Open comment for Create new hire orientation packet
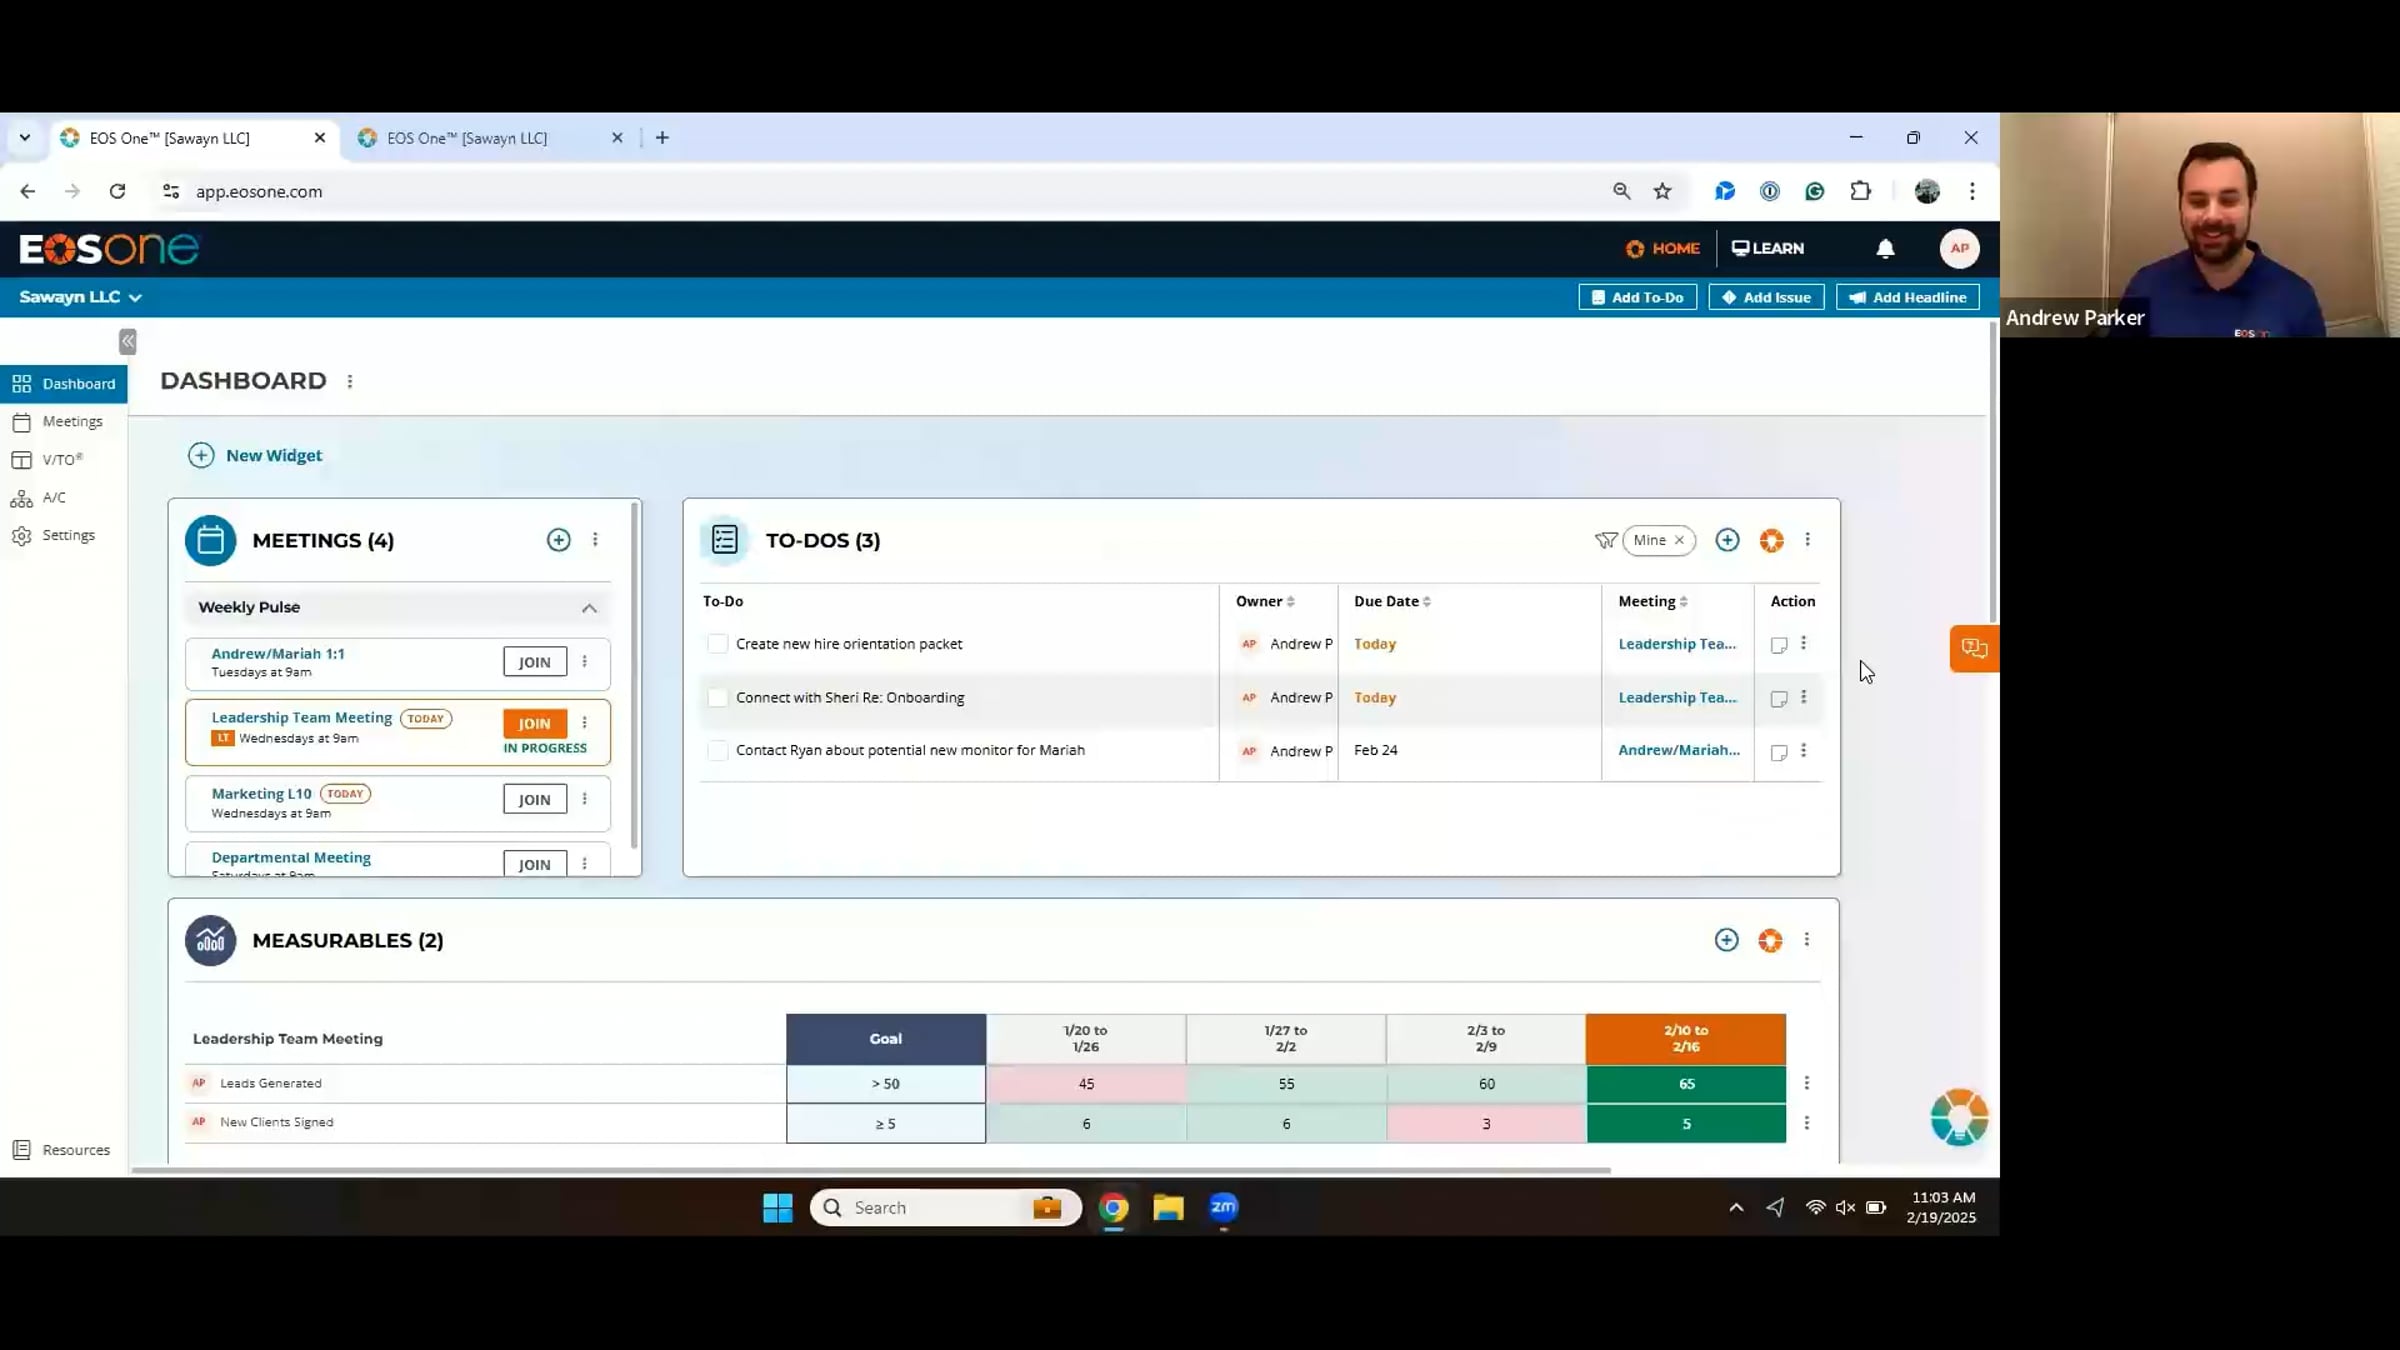 tap(1779, 645)
